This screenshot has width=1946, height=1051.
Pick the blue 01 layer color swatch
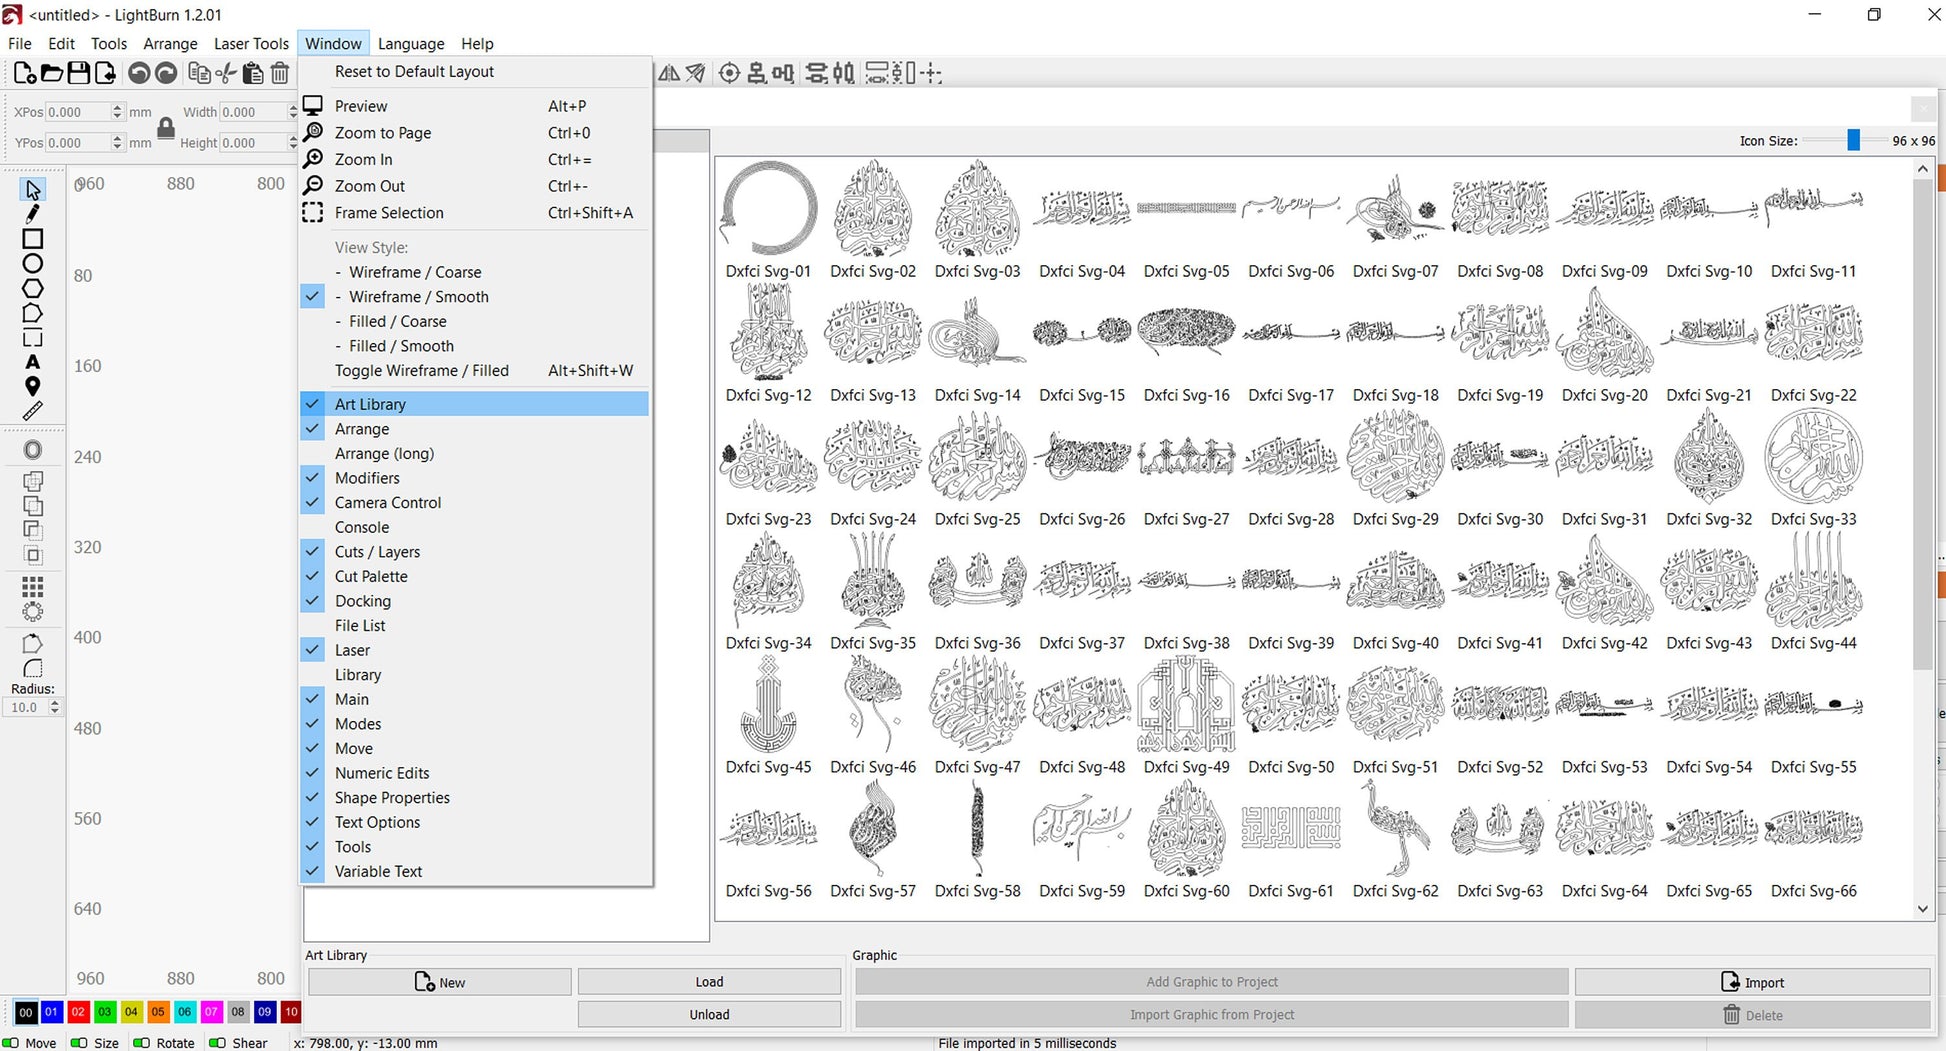52,1012
